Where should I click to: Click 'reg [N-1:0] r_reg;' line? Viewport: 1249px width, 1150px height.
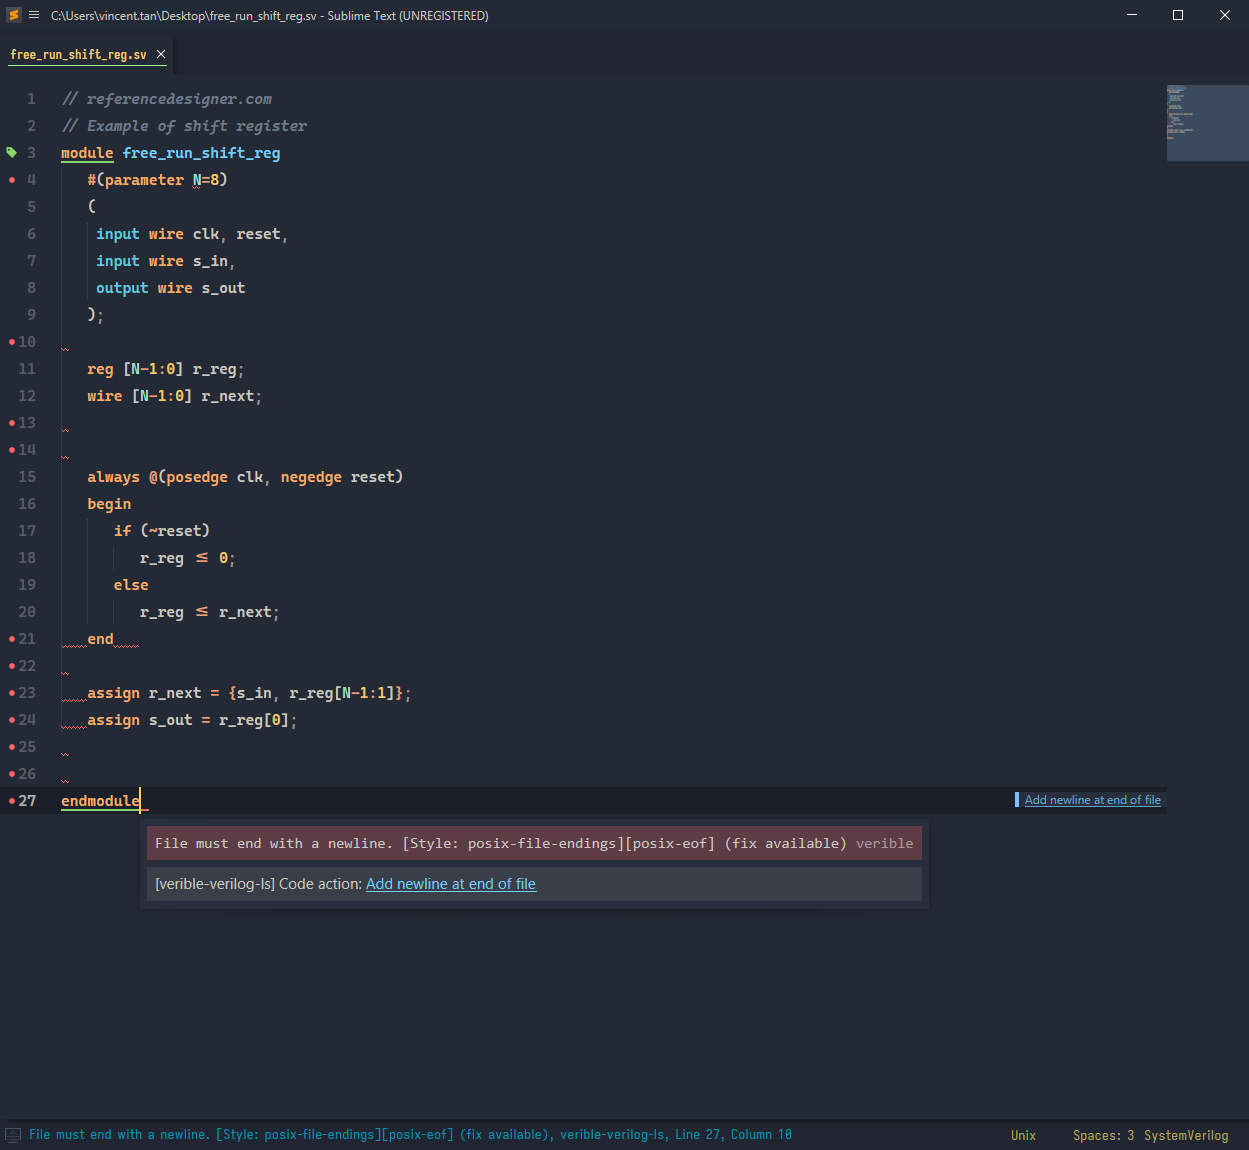click(x=165, y=369)
